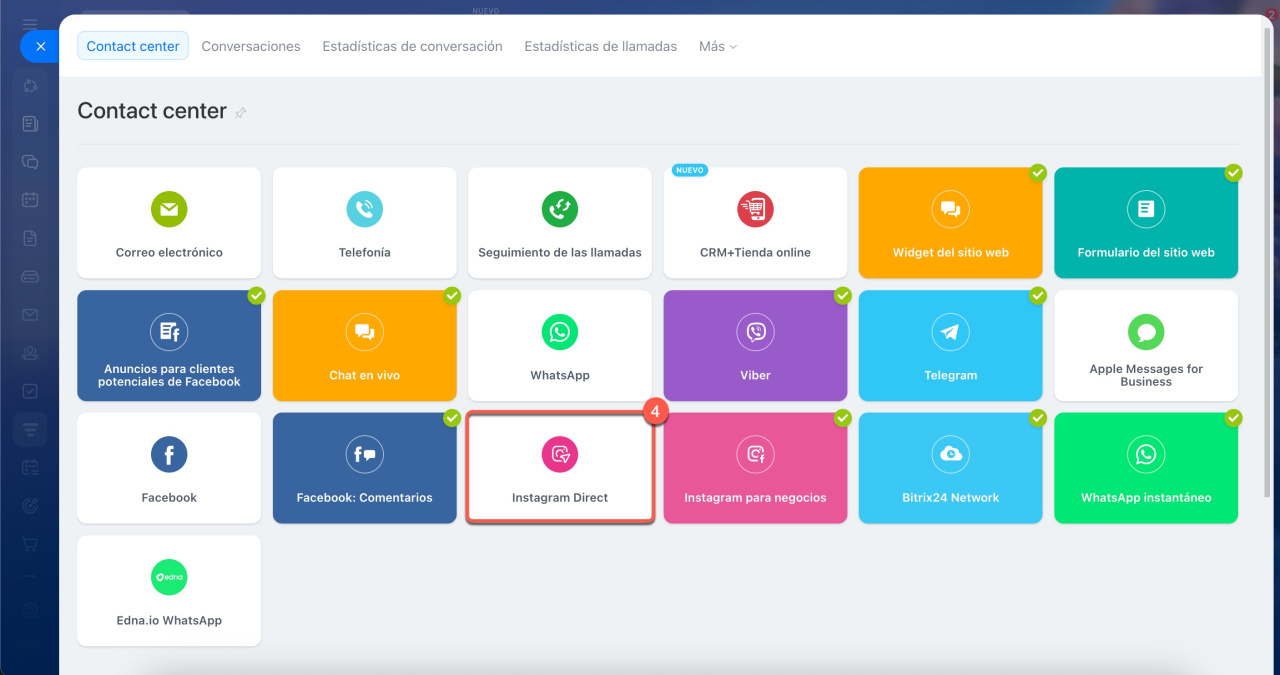Open the Estadísticas de llamadas tab
Screen dimensions: 1280x675
pos(600,46)
